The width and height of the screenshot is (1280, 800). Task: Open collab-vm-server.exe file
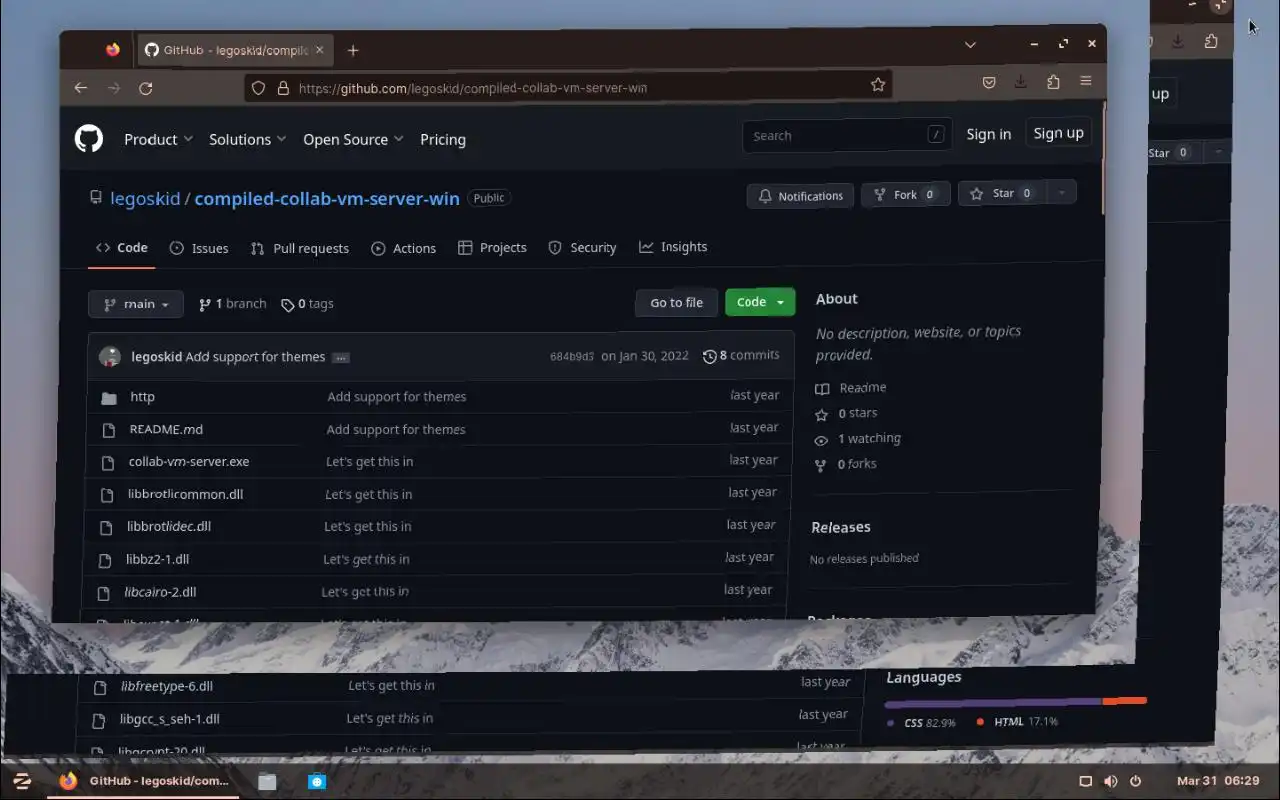tap(189, 461)
